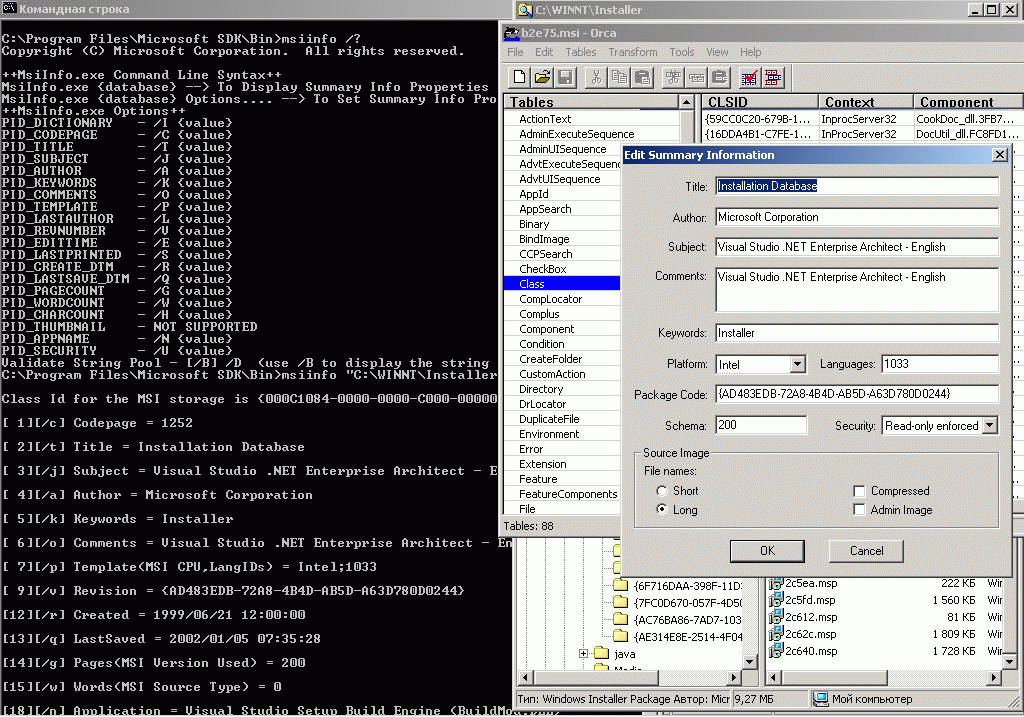Click the Copy Row toolbar icon
Viewport: 1024px width, 717px height.
click(x=697, y=78)
